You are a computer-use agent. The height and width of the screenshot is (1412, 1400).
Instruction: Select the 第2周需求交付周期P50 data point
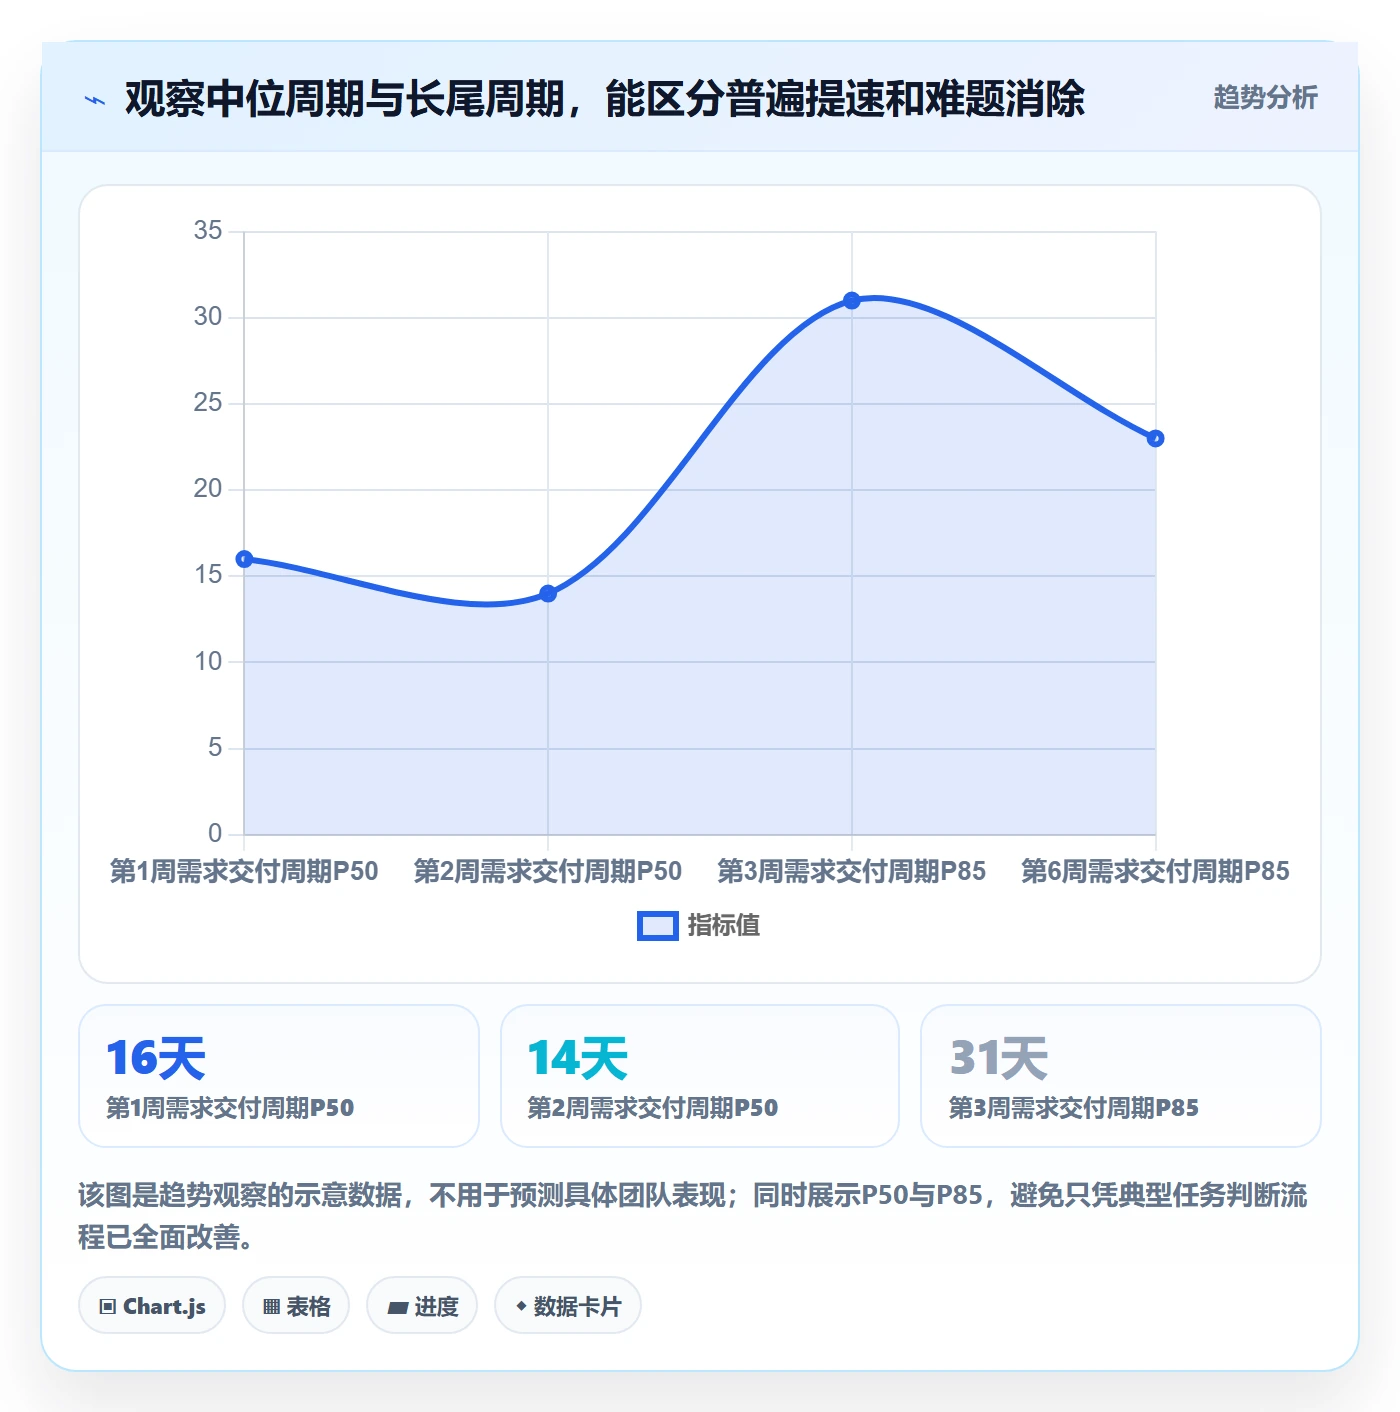tap(548, 594)
